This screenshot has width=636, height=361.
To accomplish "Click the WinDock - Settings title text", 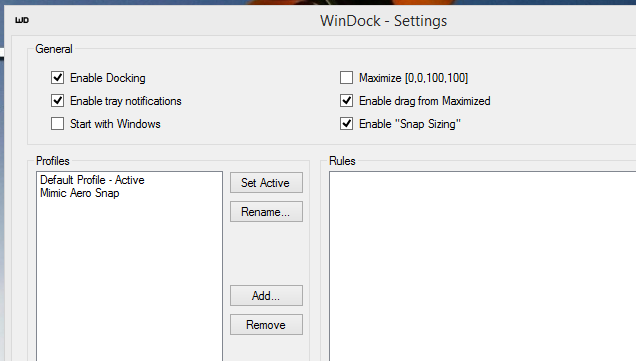I will [x=383, y=21].
